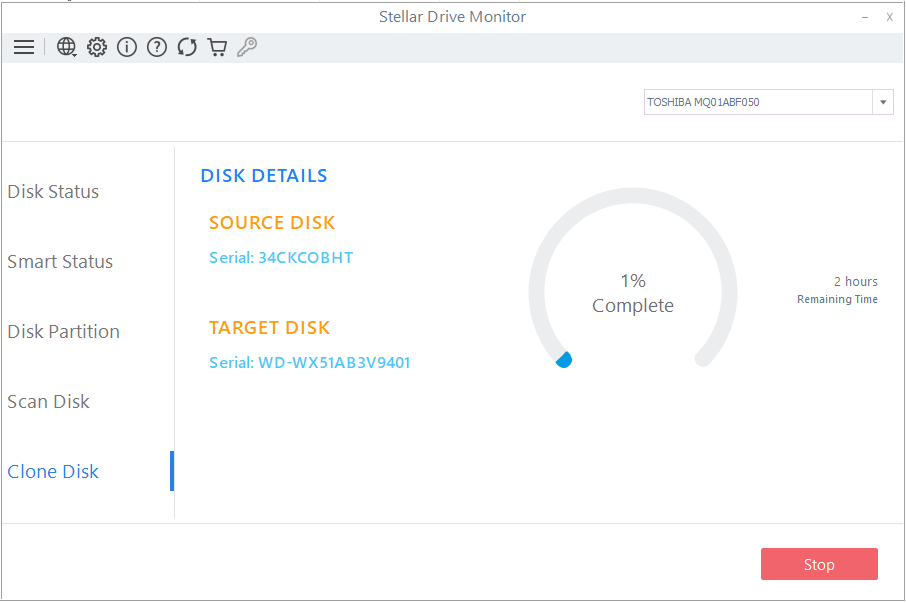Screen dimensions: 906x603
Task: Click the Stellar Drive Monitor title
Action: pyautogui.click(x=452, y=17)
